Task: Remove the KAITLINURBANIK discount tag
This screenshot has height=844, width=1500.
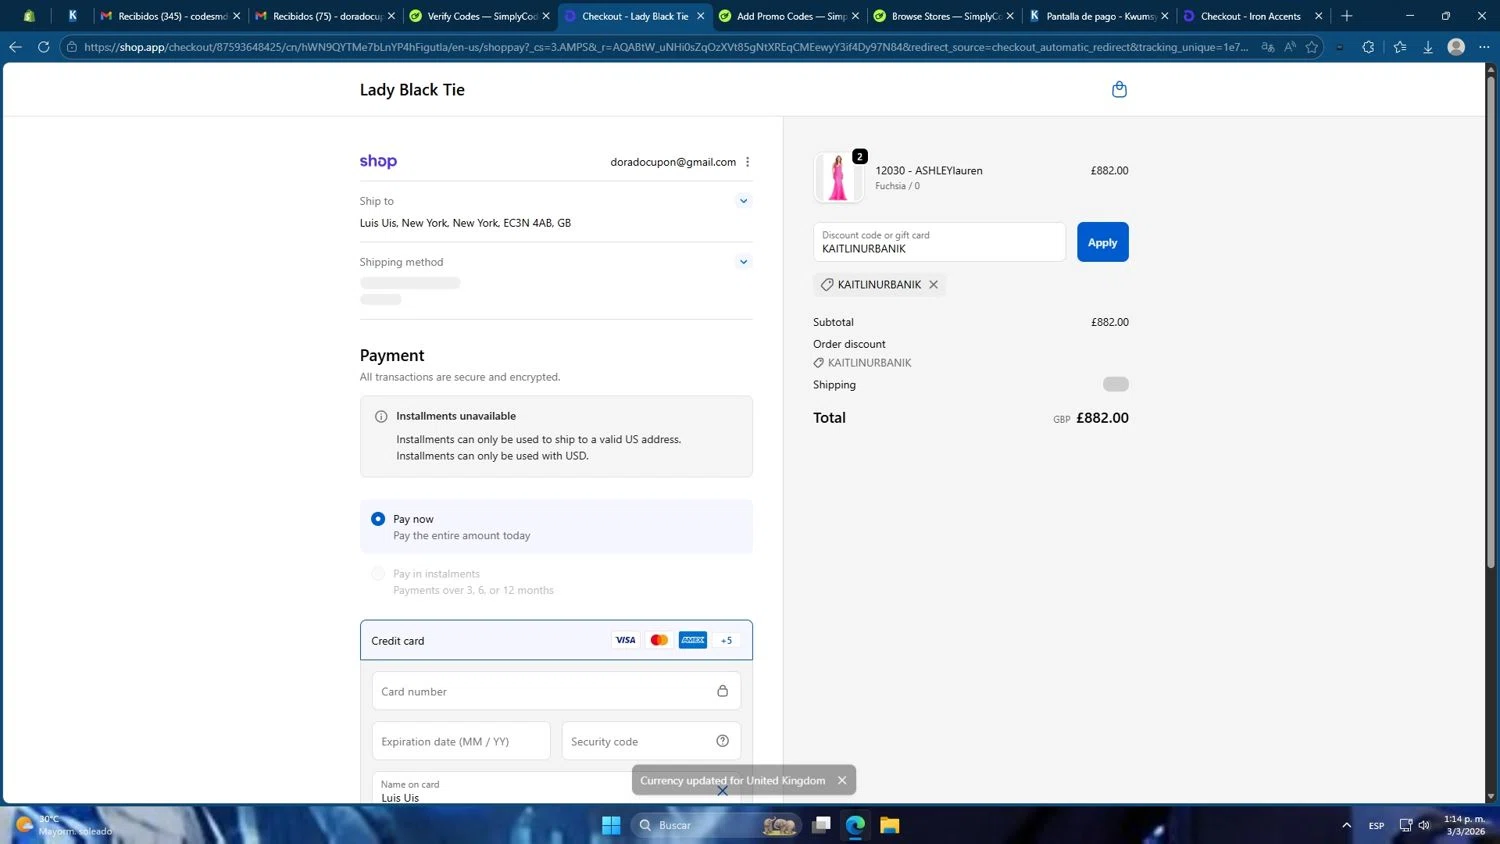Action: (x=933, y=285)
